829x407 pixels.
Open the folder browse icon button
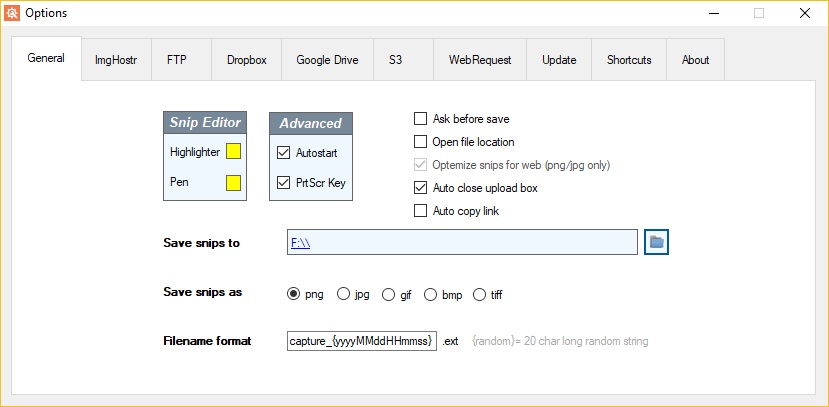pos(657,242)
